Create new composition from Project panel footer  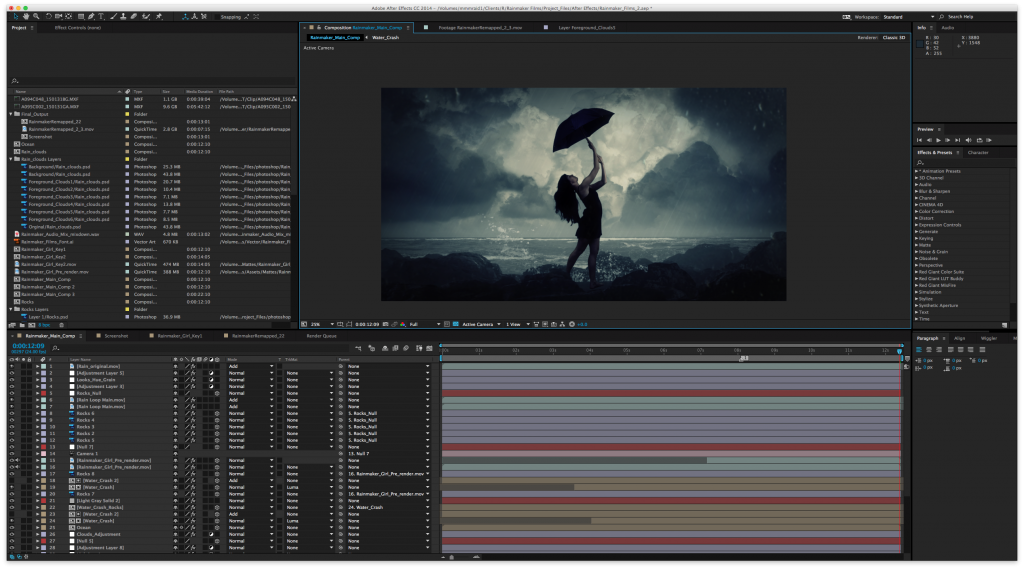click(x=31, y=325)
